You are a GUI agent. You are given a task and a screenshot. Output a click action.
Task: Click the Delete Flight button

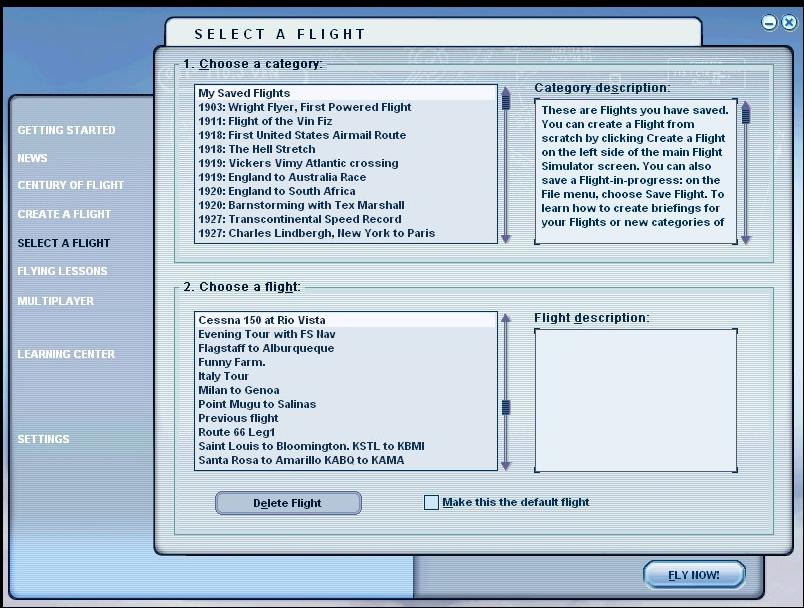pos(288,503)
